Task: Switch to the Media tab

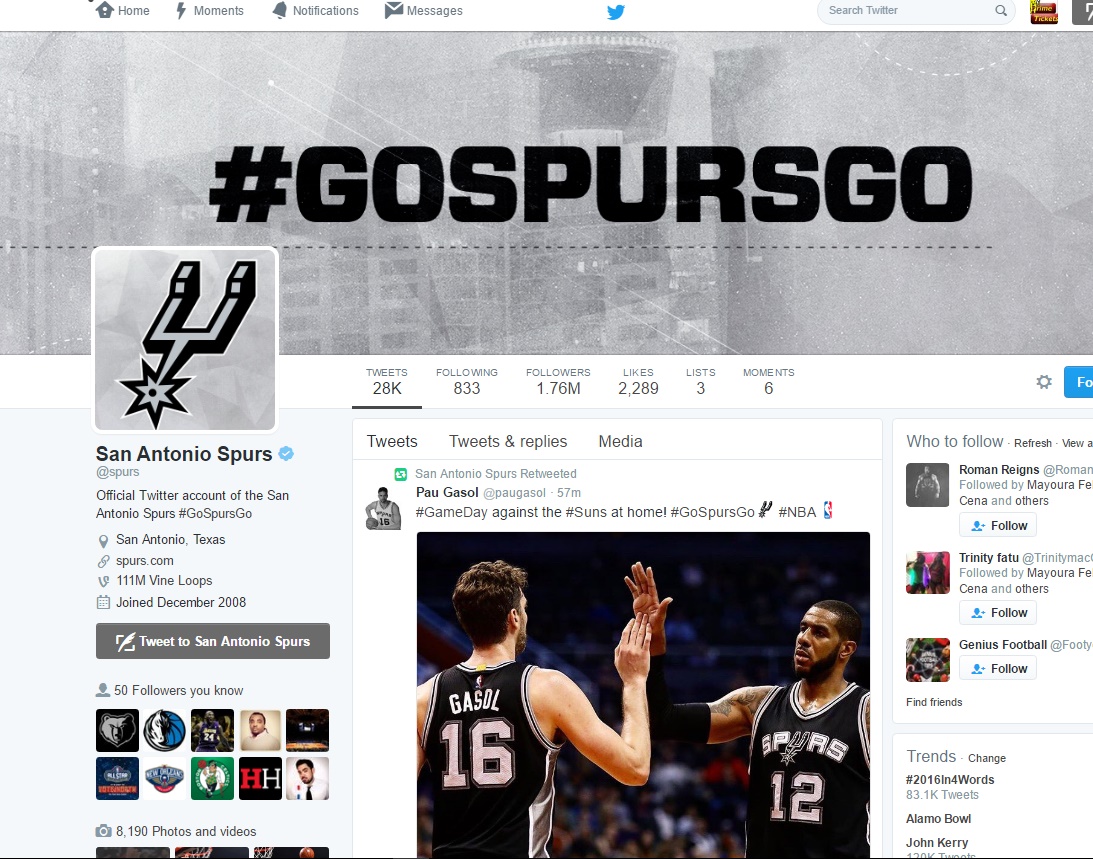Action: click(620, 441)
